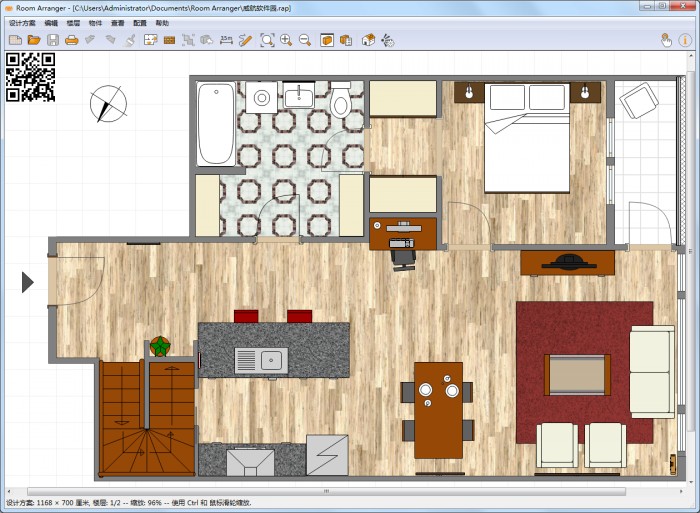Open the 帮助 menu
The image size is (700, 513).
162,23
